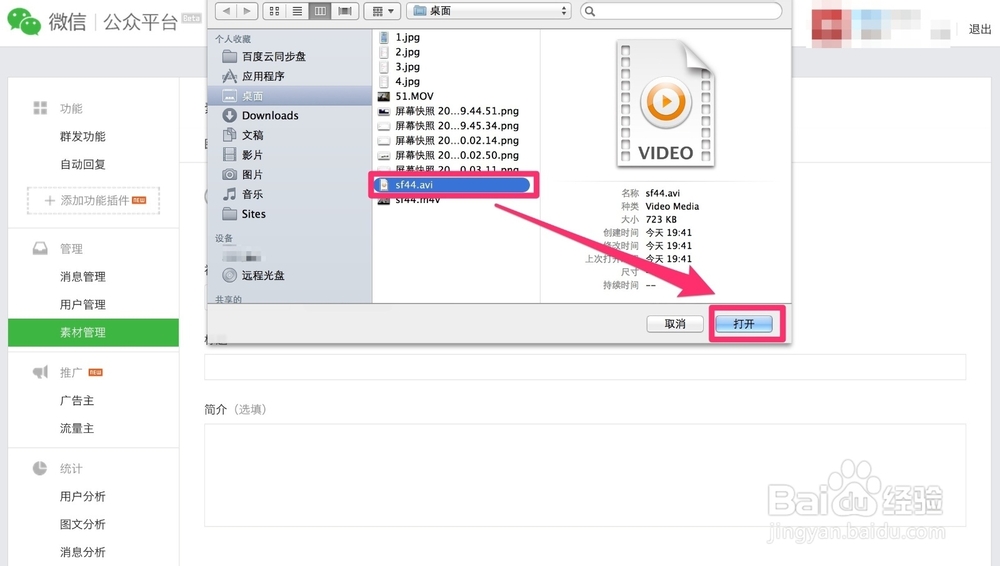Switch file dialog to icon view
1000x566 pixels.
274,11
